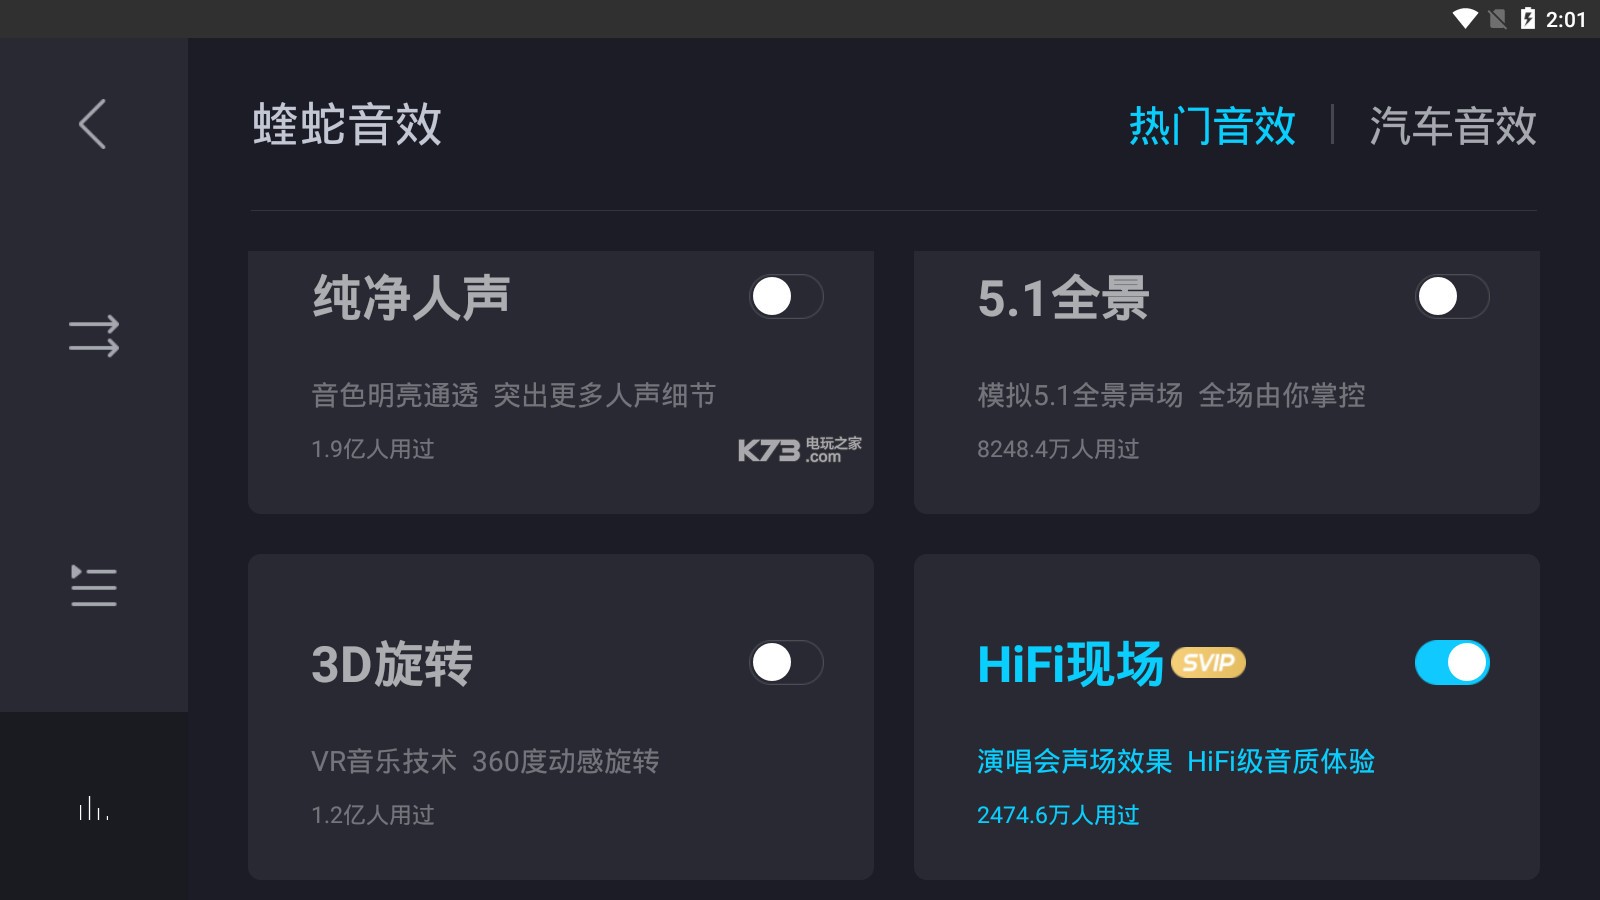Enable the 纯净人声 sound effect

click(x=786, y=297)
